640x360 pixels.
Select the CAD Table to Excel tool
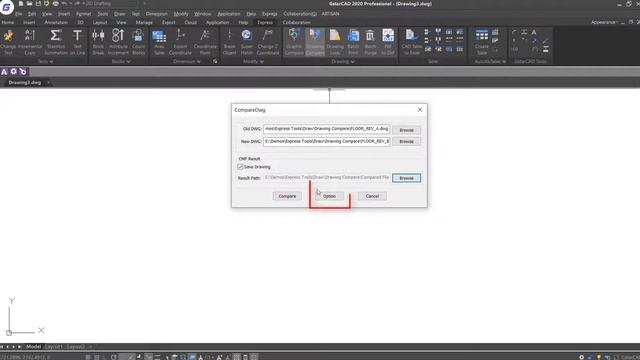tap(411, 42)
